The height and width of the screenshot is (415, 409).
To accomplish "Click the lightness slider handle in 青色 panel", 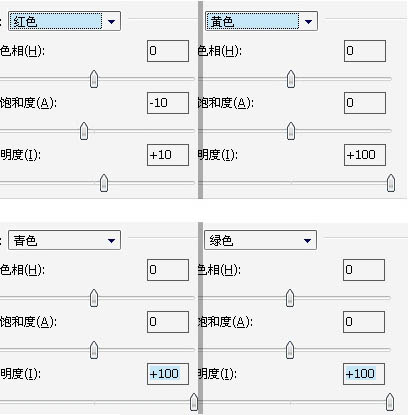I will pyautogui.click(x=194, y=402).
